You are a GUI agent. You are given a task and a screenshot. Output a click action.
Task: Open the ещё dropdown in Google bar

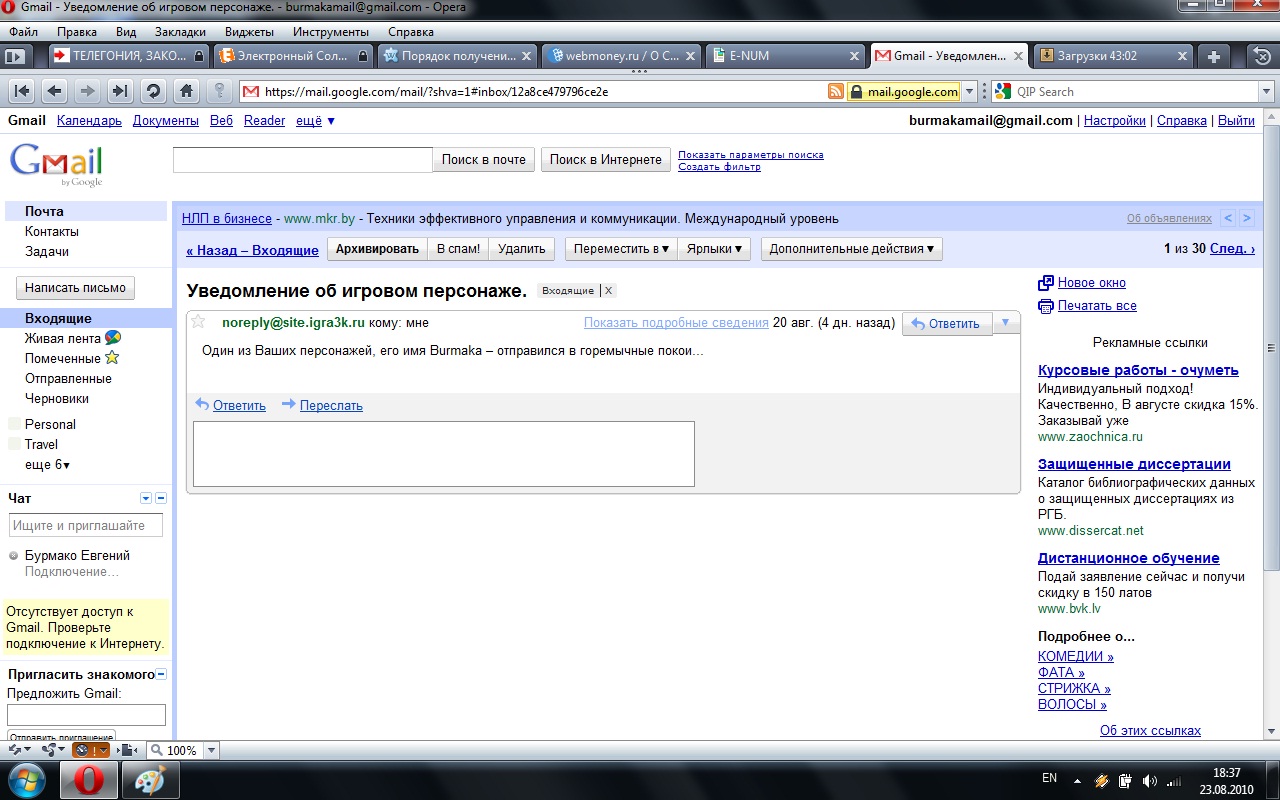tap(315, 121)
